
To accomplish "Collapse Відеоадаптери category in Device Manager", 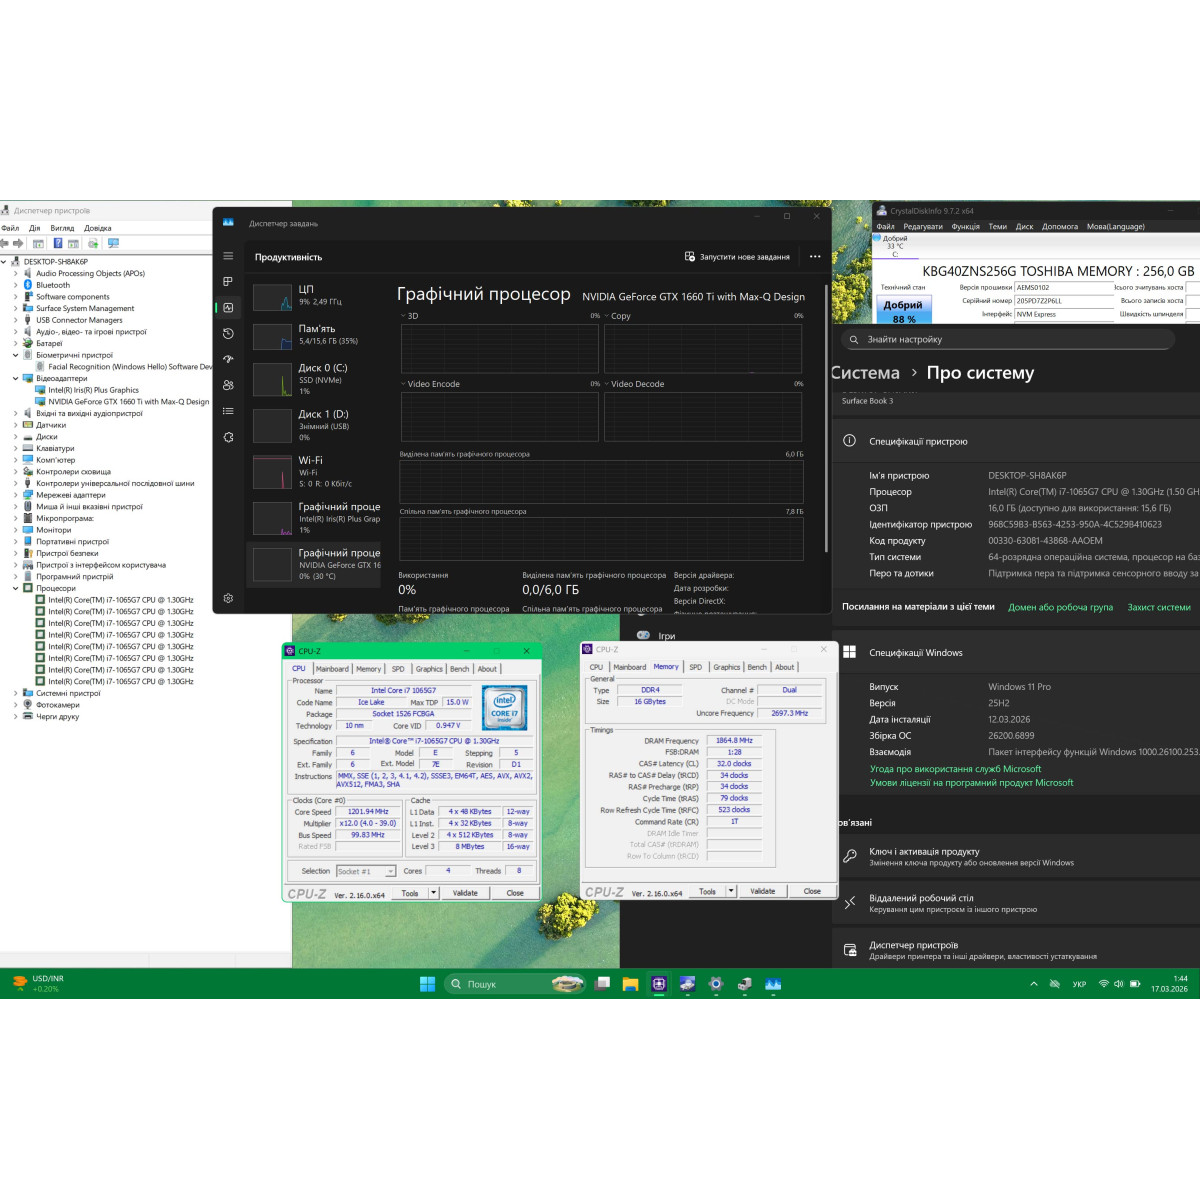I will 15,378.
